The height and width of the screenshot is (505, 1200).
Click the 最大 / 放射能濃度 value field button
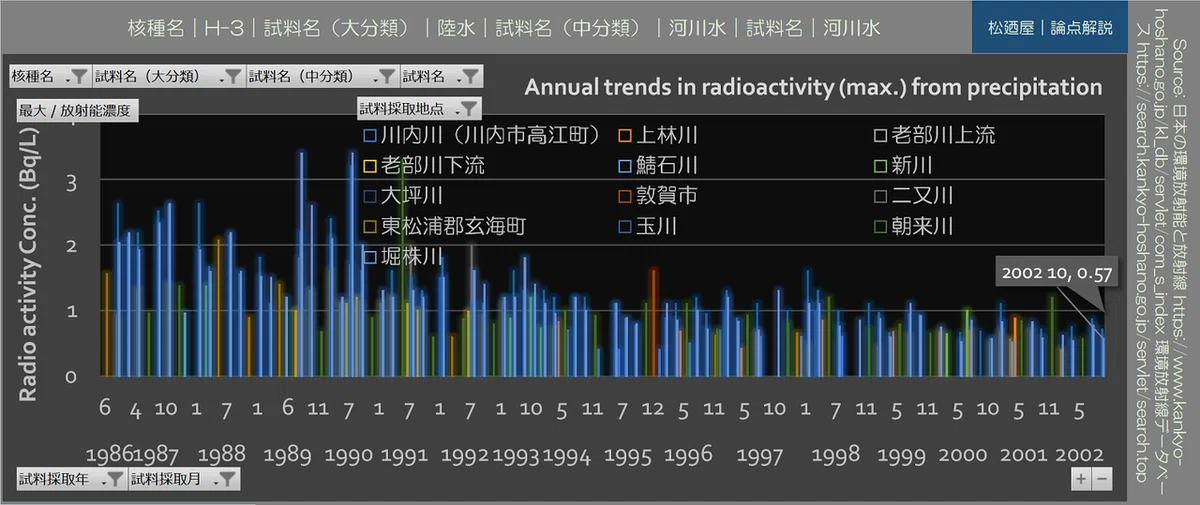76,109
